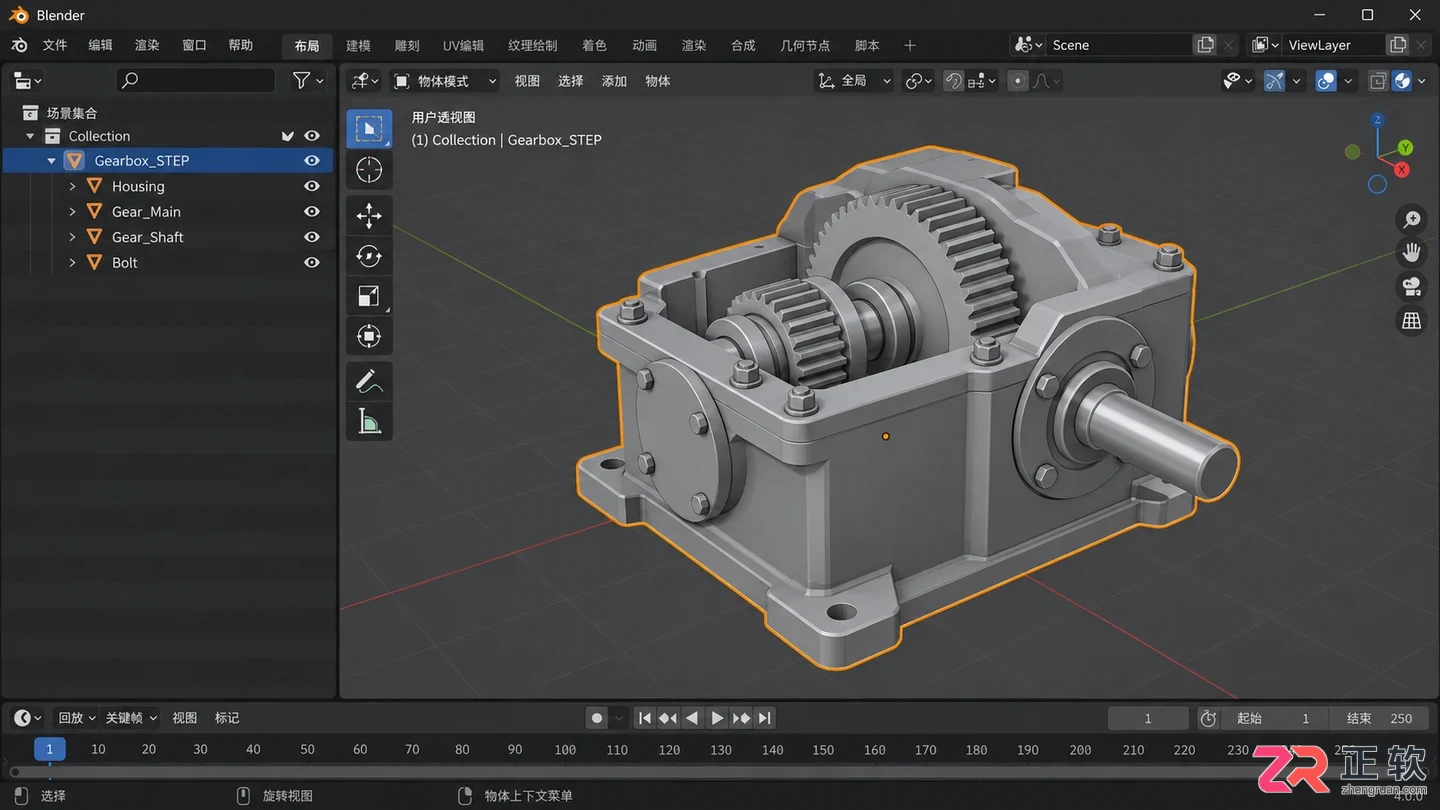Select the Box Select tool in the viewport toolbar

tap(369, 129)
